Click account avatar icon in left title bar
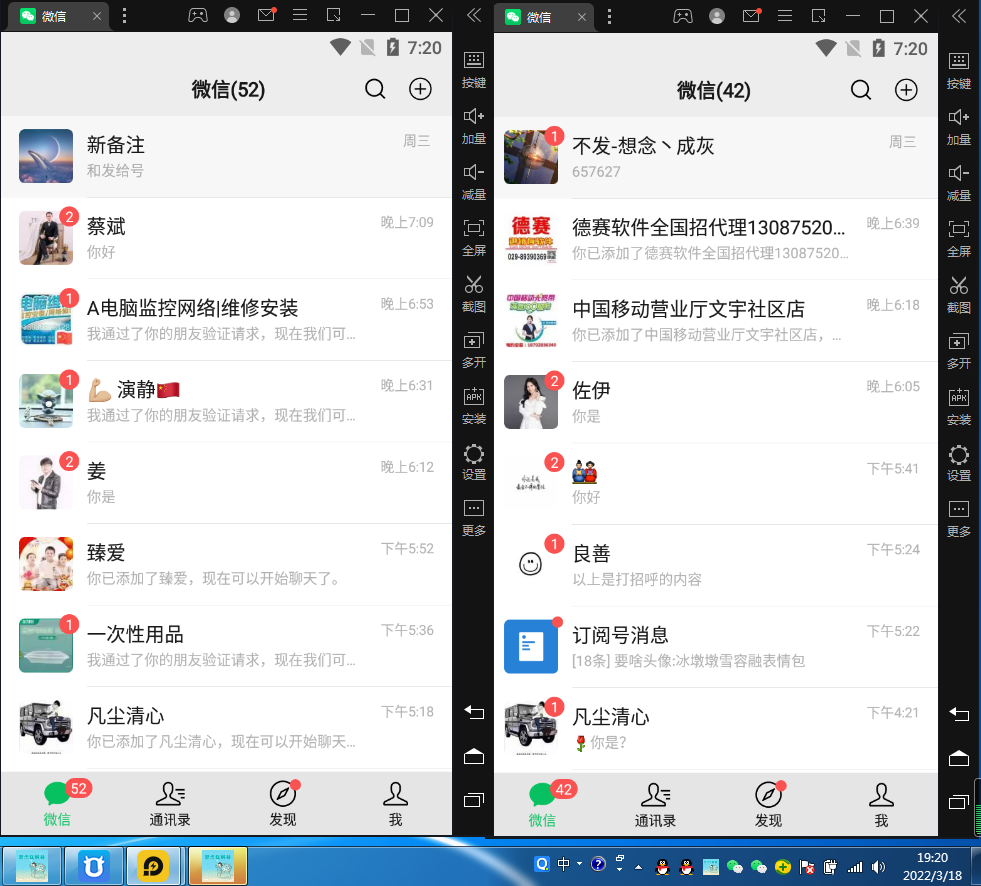This screenshot has height=886, width=981. (232, 15)
